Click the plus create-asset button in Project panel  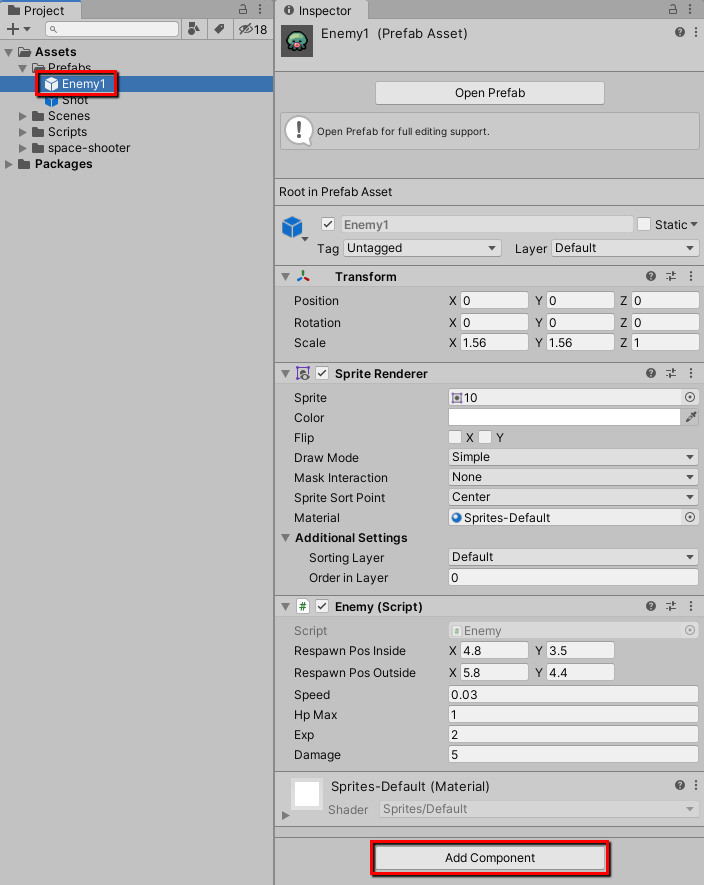point(18,29)
